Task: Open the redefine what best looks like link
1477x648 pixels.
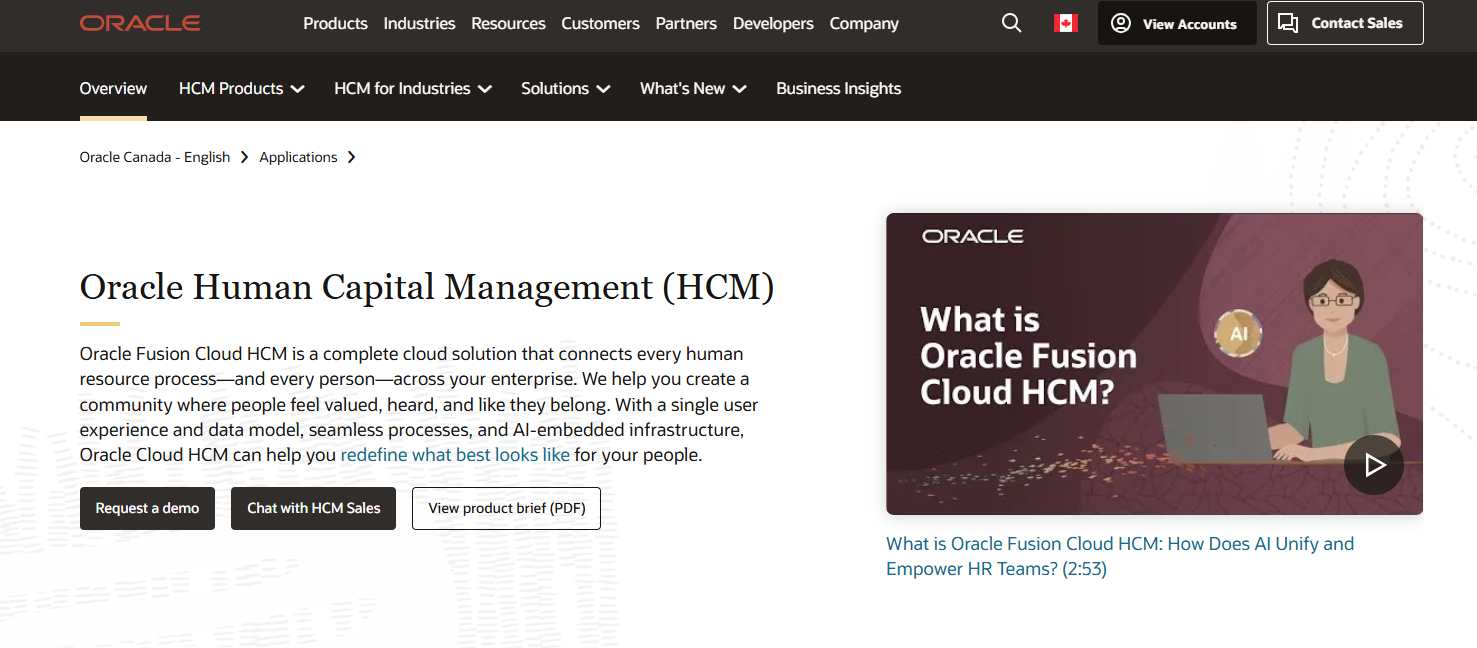Action: pyautogui.click(x=455, y=454)
